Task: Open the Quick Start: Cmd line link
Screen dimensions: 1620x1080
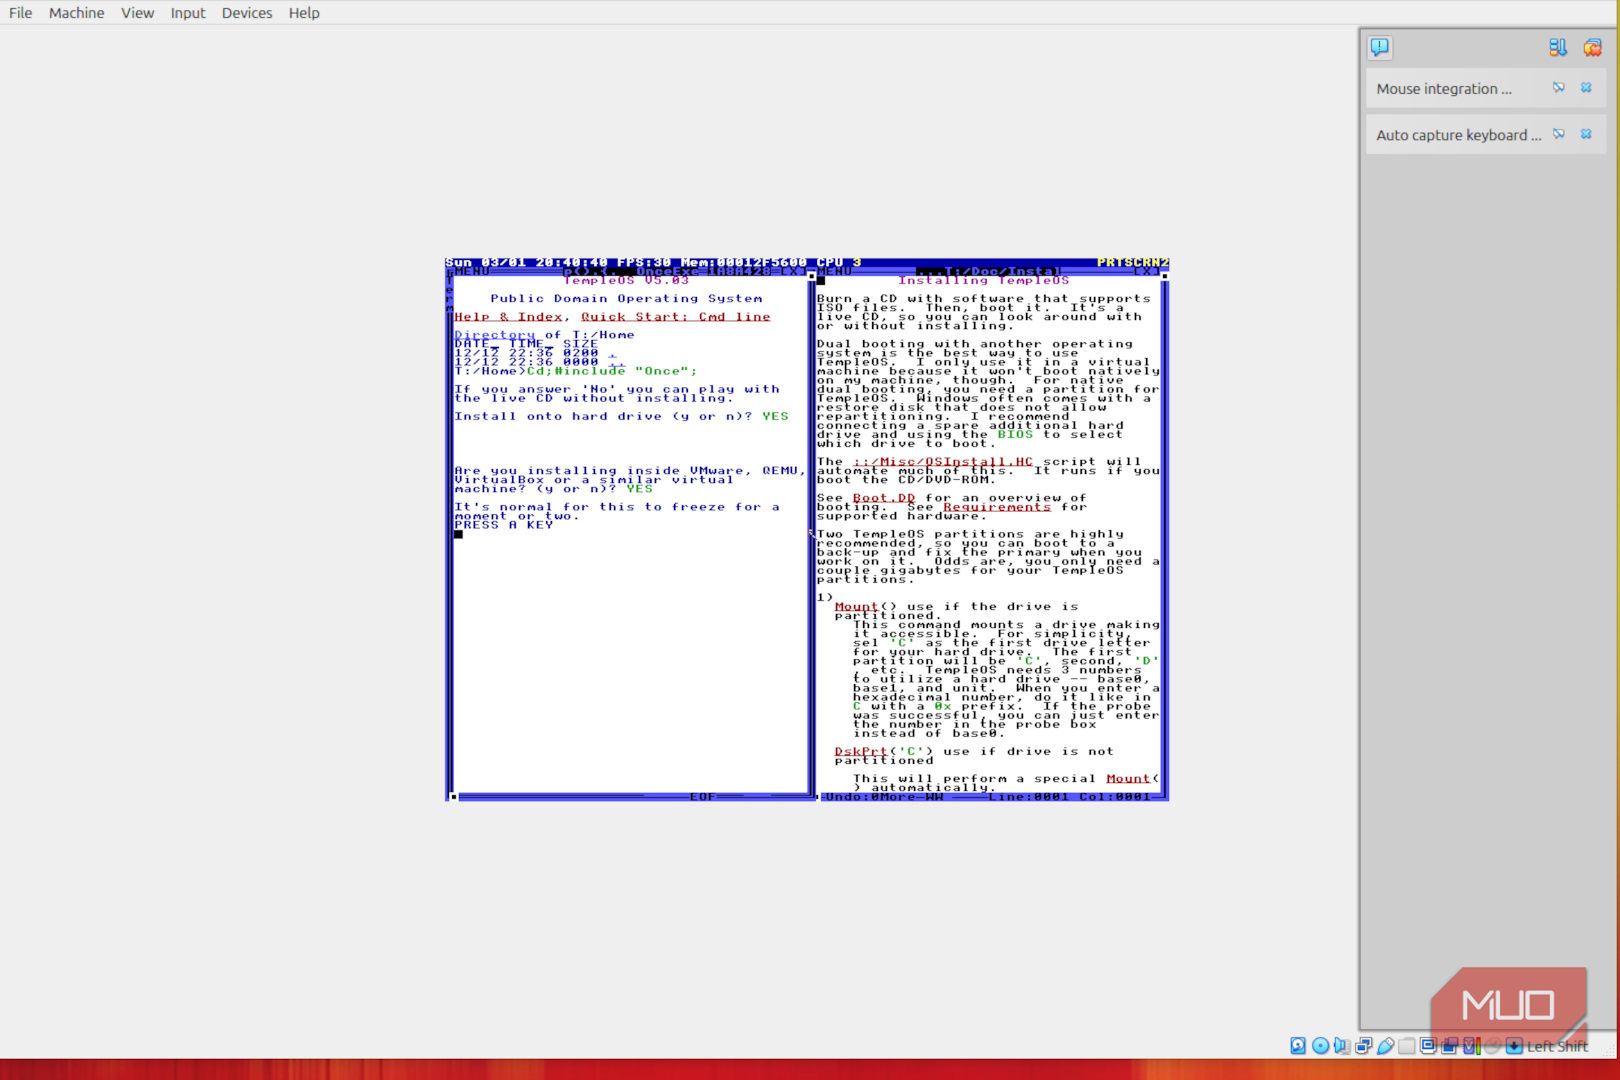Action: 676,317
